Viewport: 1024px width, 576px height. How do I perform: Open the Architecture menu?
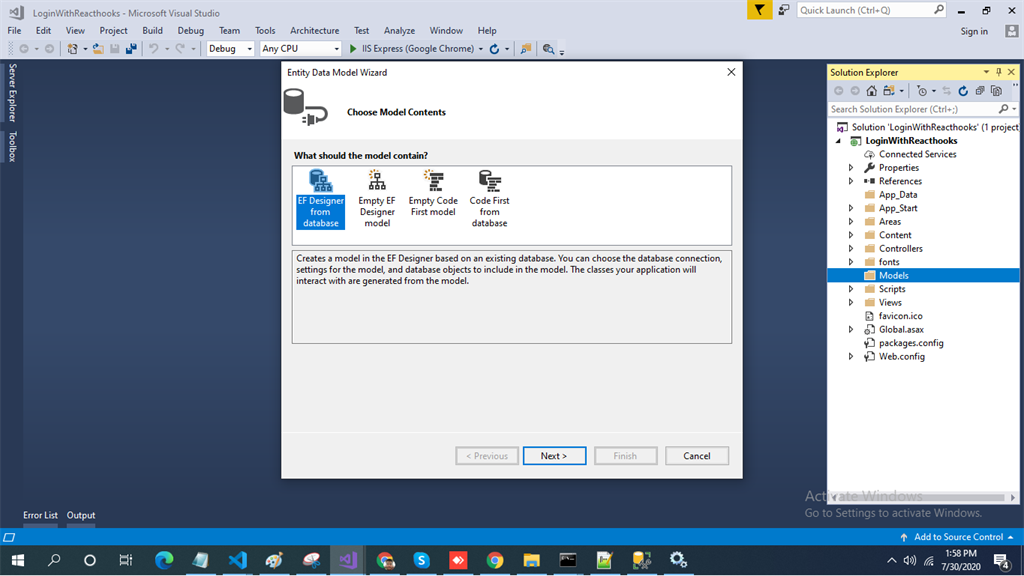(x=314, y=31)
